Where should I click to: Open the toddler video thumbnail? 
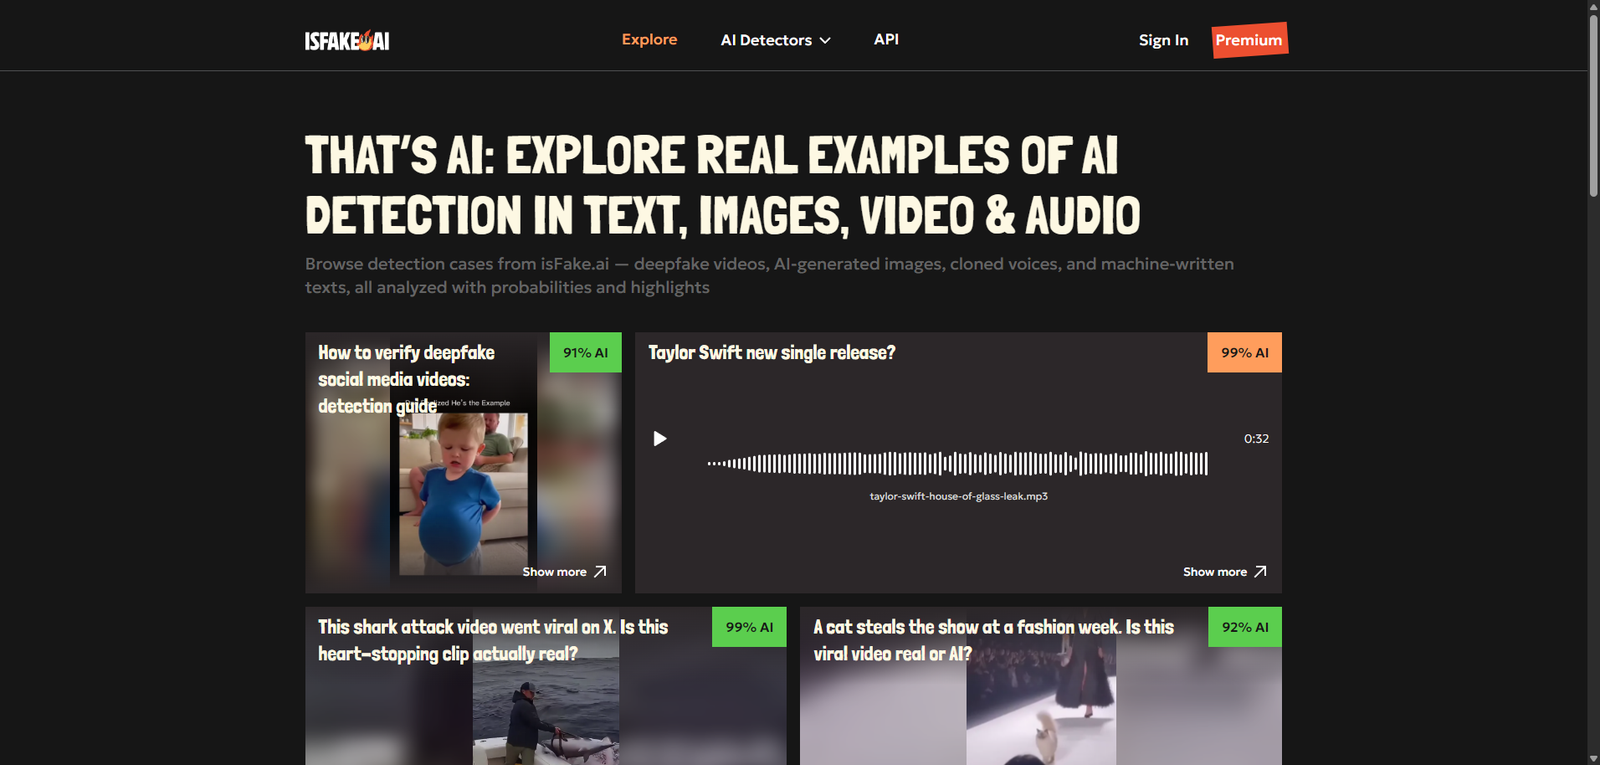[463, 493]
